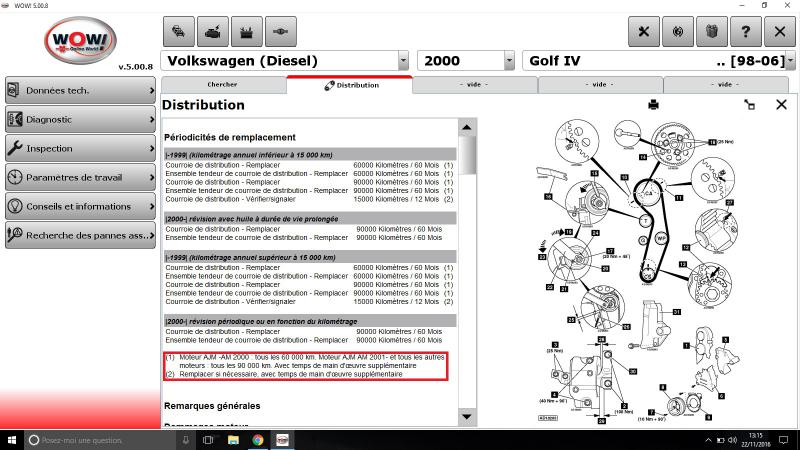Click the Cortana microphone icon
The height and width of the screenshot is (450, 800).
pos(185,440)
